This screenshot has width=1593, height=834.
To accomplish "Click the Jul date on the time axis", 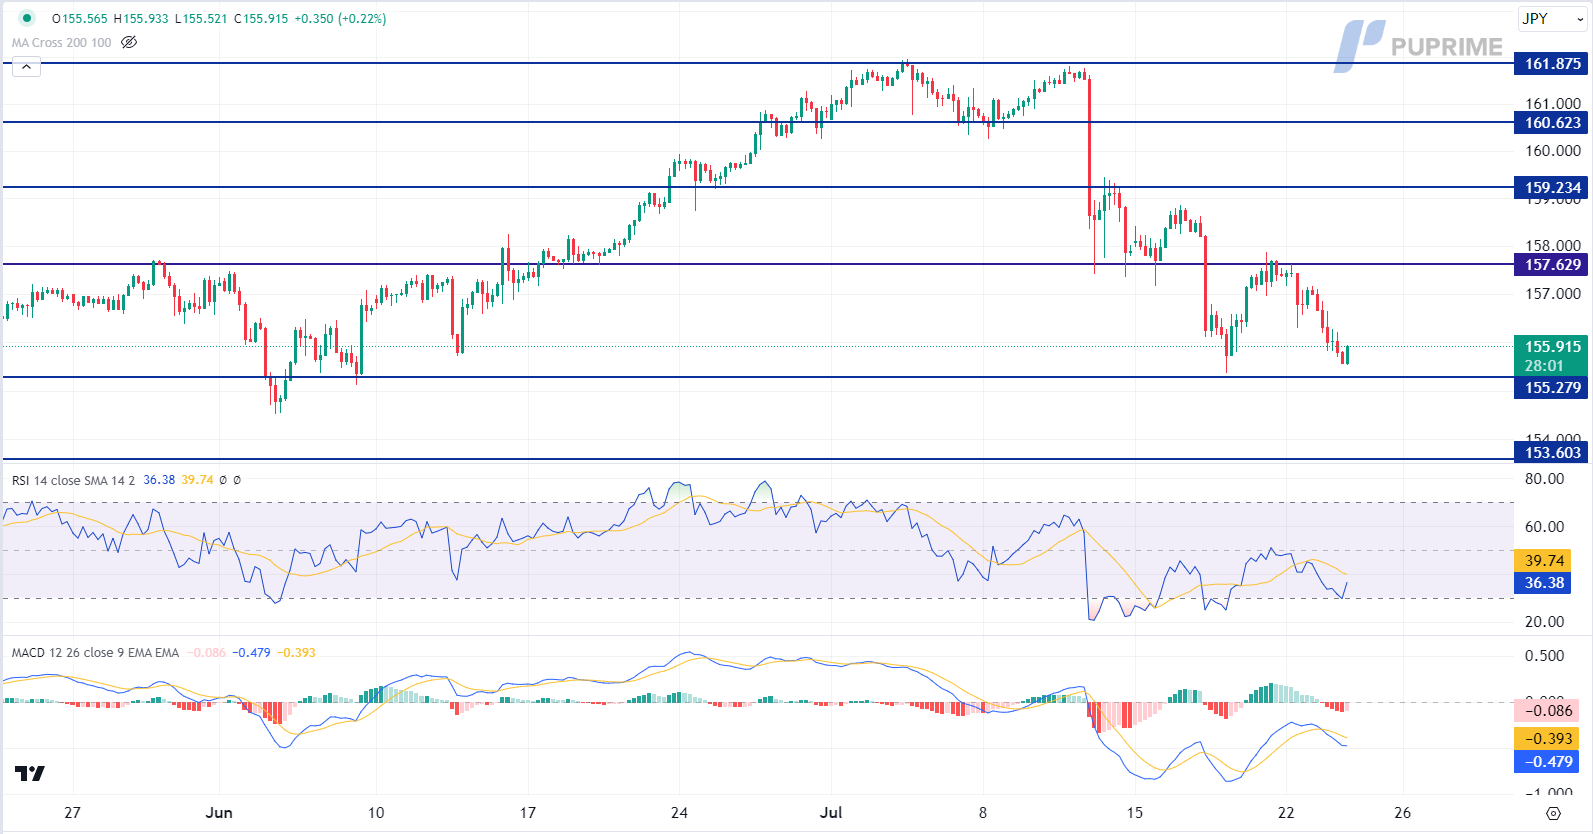I will point(831,812).
